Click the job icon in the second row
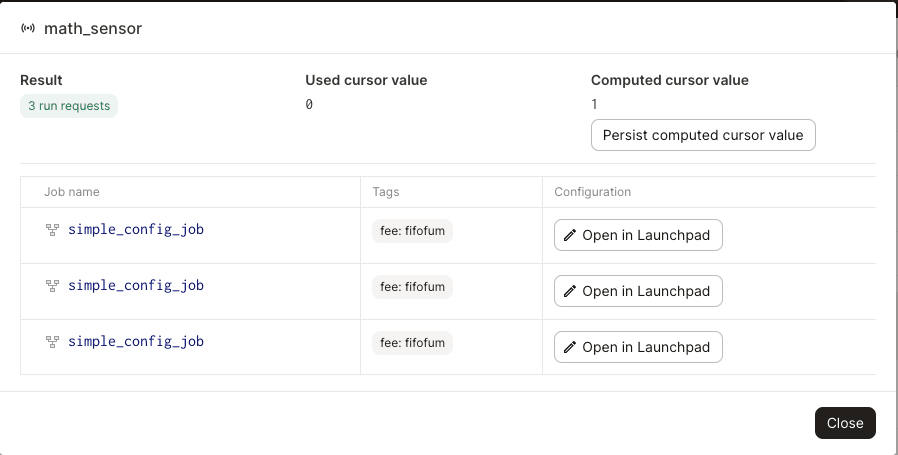Viewport: 898px width, 455px height. point(53,286)
